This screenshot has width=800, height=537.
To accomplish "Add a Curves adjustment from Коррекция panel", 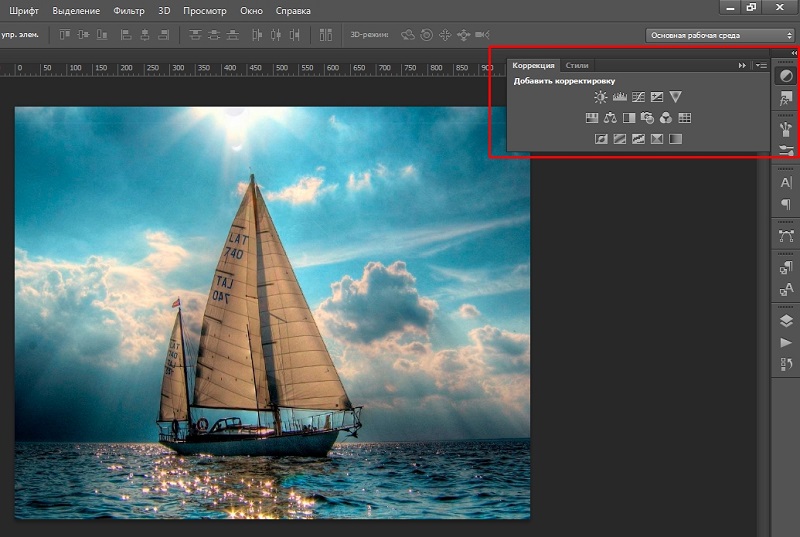I will 638,97.
